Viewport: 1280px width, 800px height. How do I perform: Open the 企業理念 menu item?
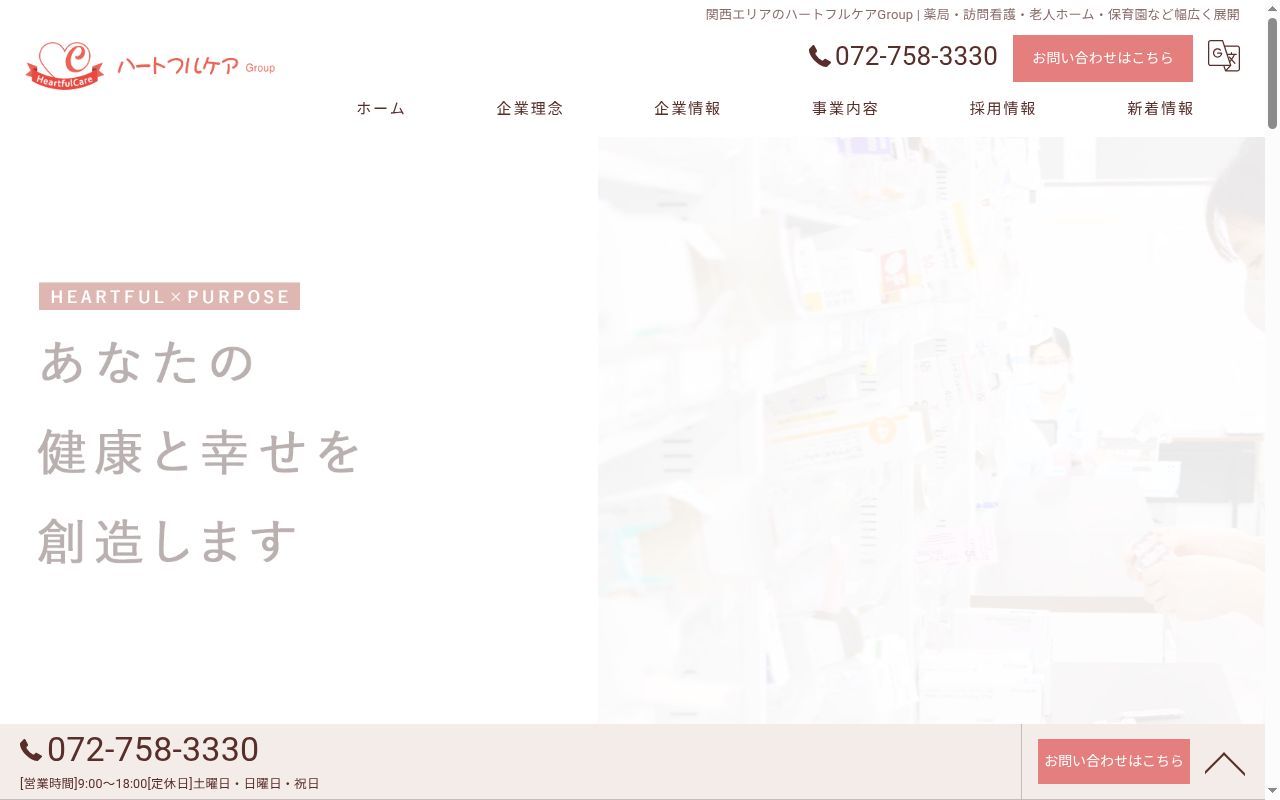(530, 109)
